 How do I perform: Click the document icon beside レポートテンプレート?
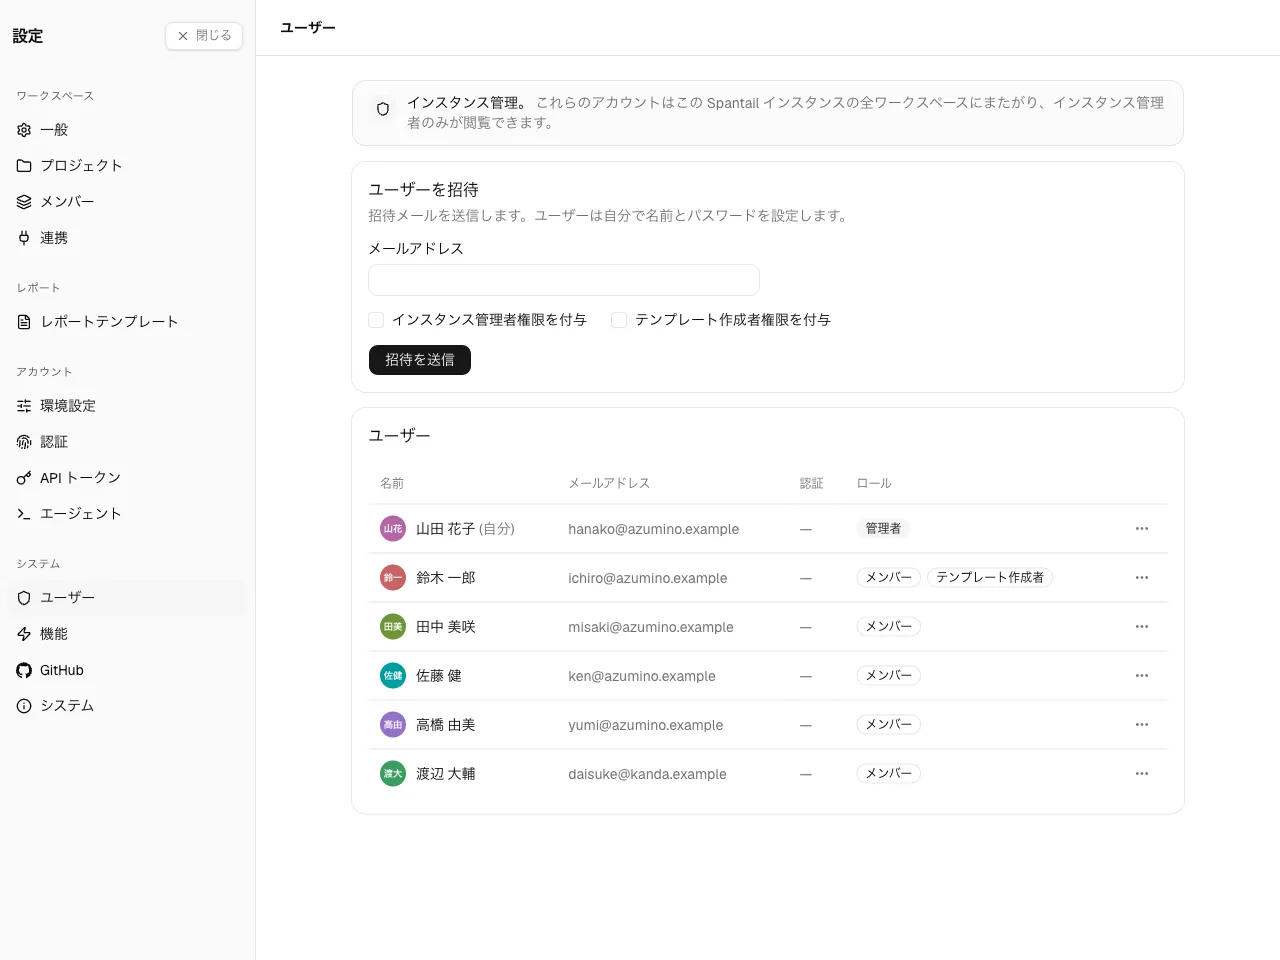click(x=24, y=322)
